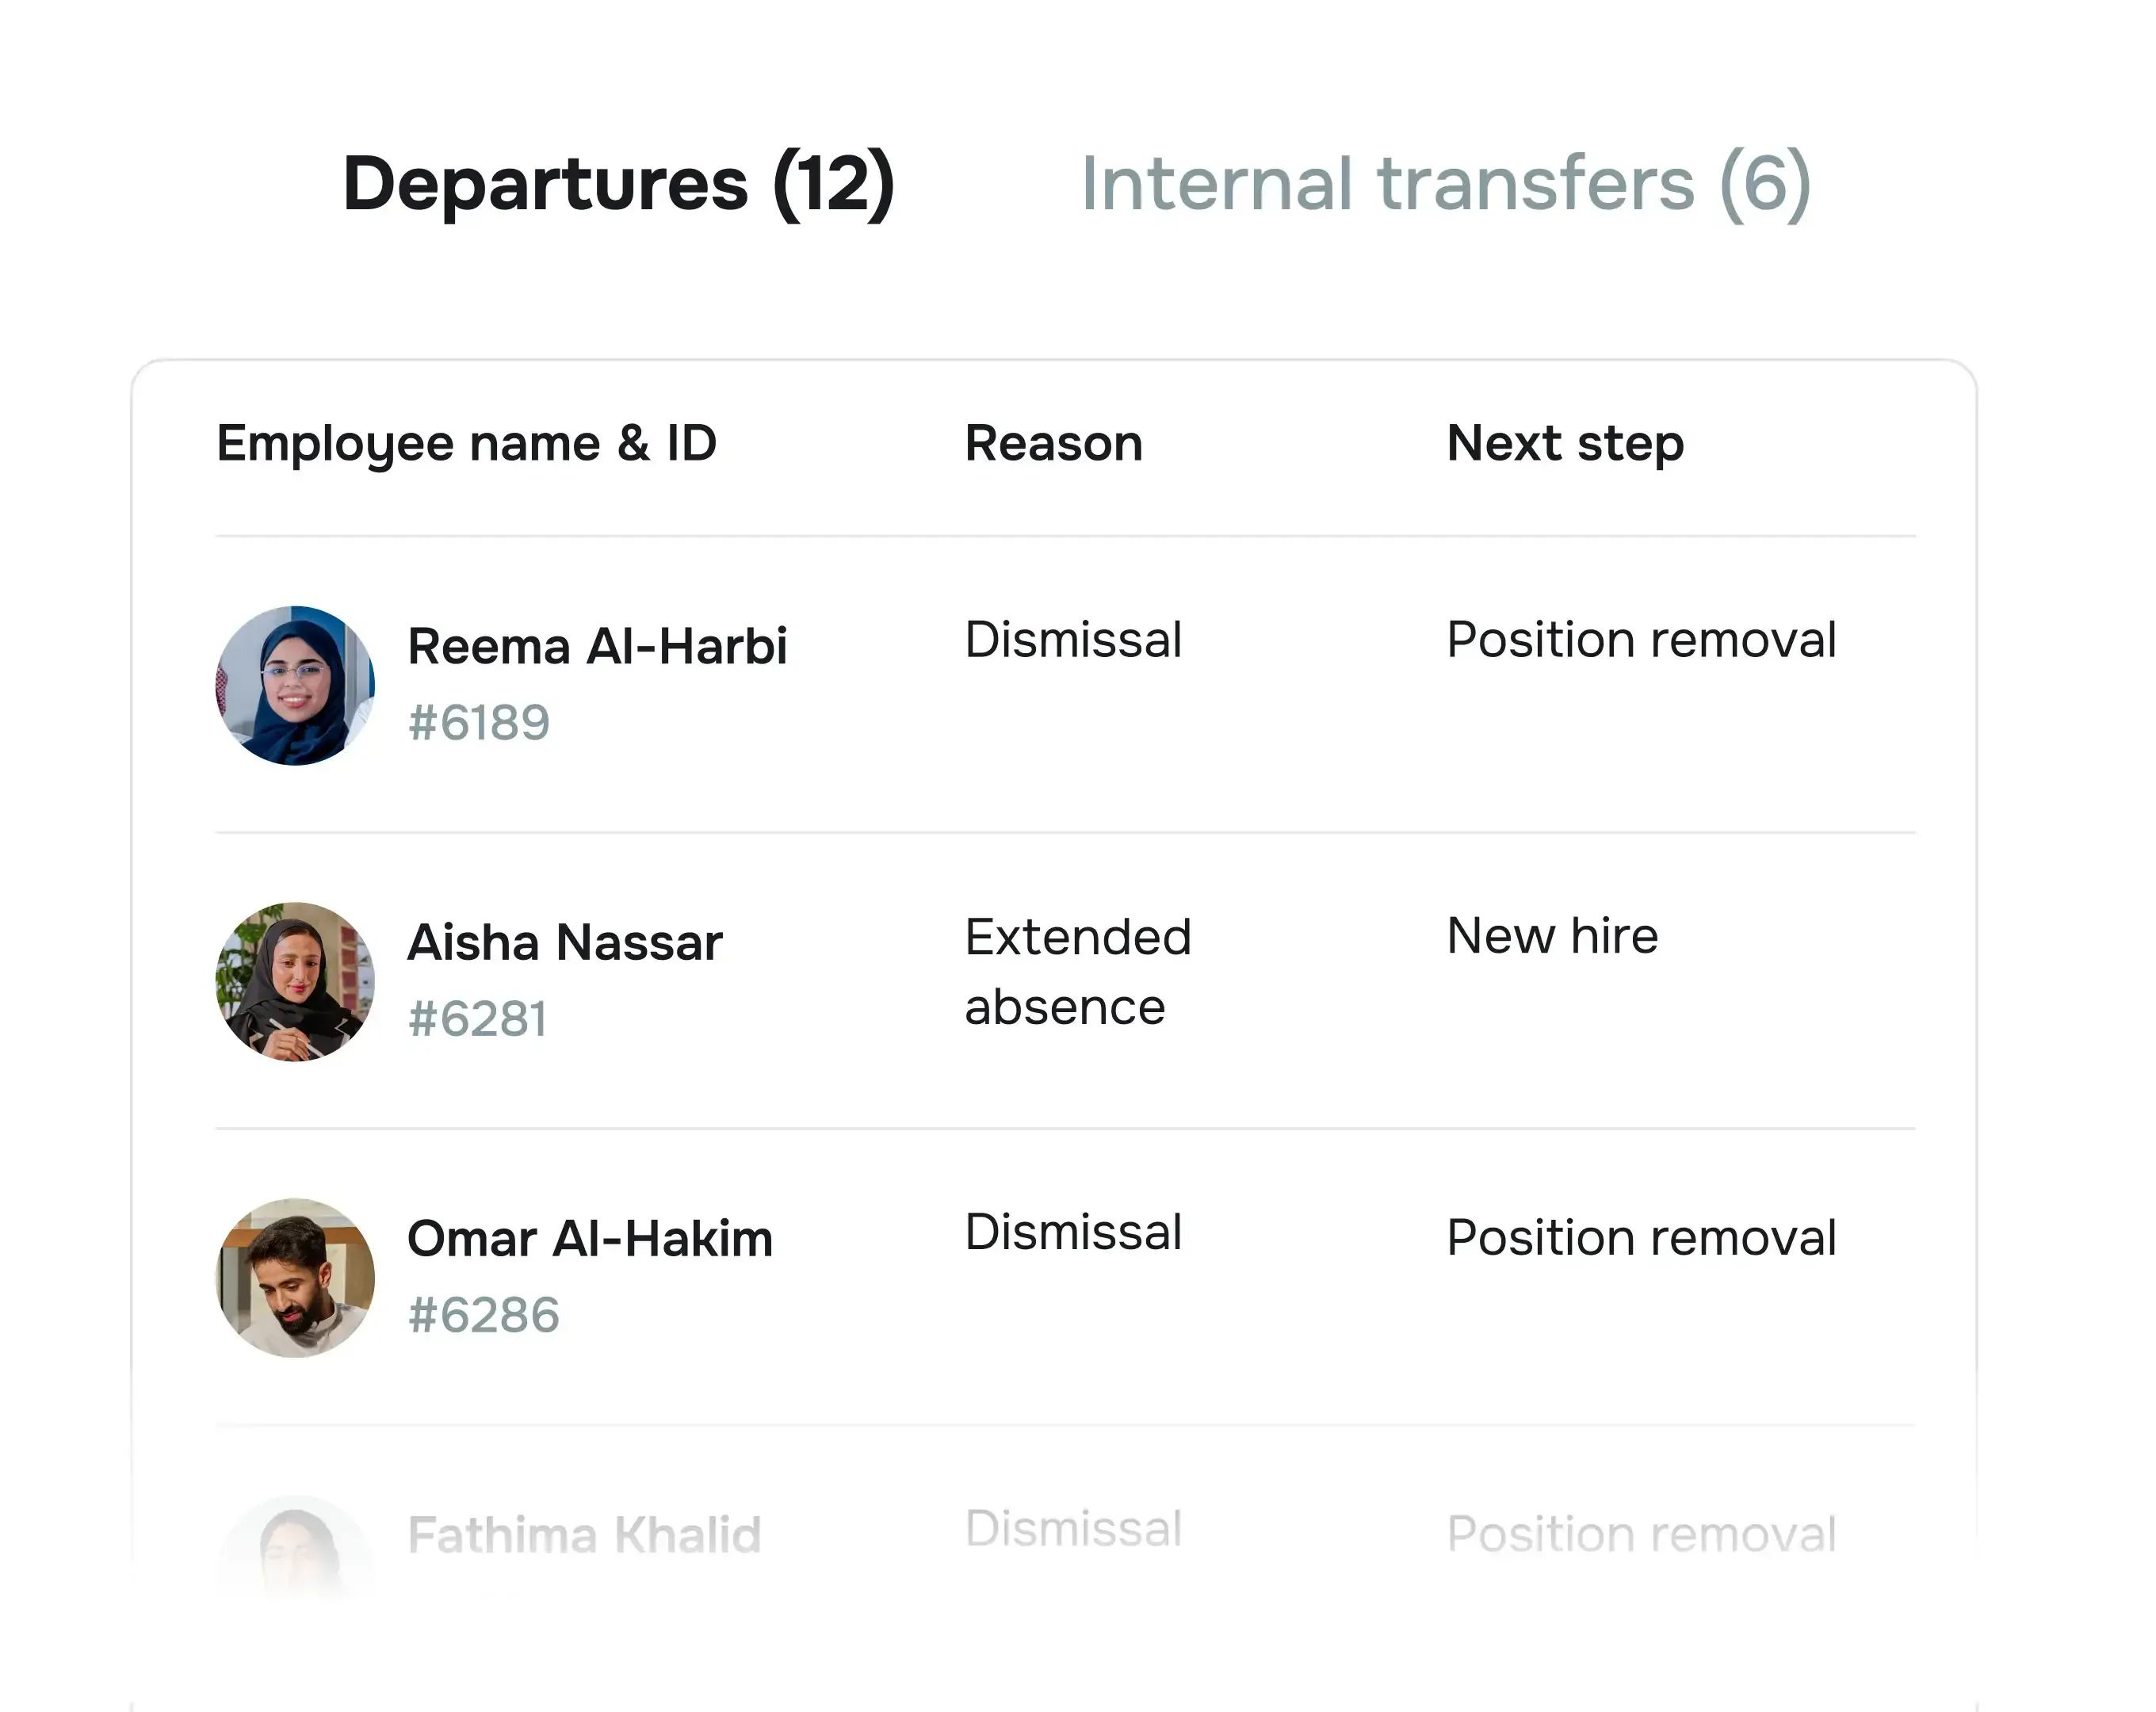Image resolution: width=2156 pixels, height=1712 pixels.
Task: Sort by the Employee name & ID column
Action: [466, 443]
